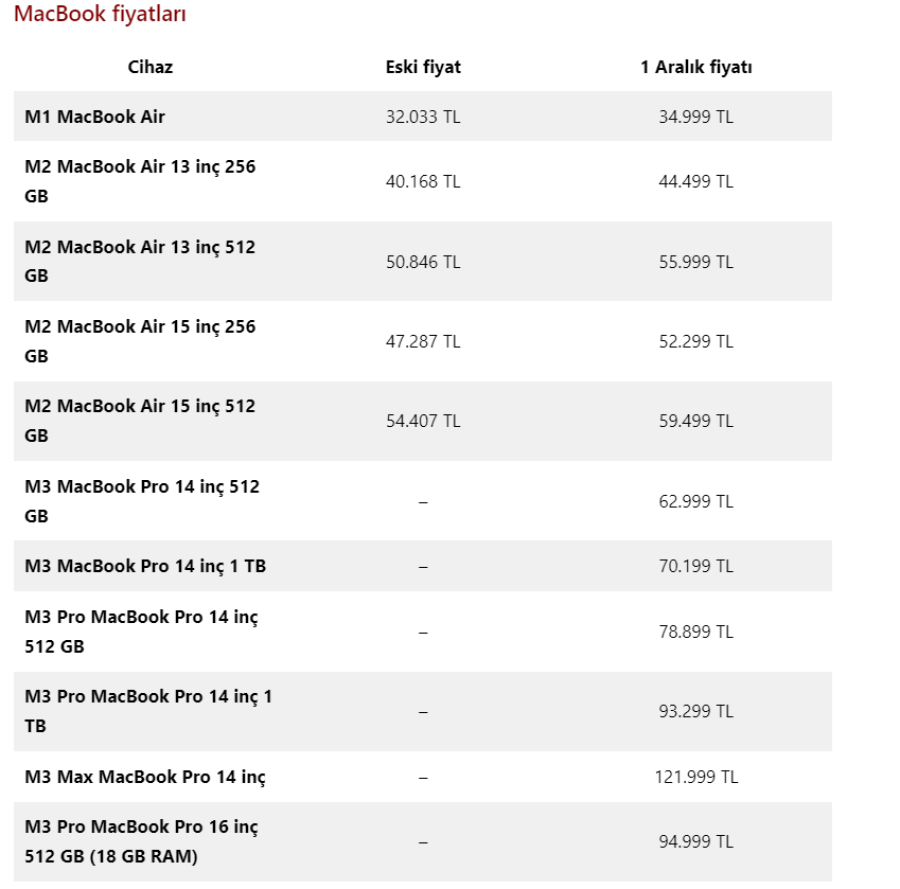Click the 34.999 TL price cell
The height and width of the screenshot is (889, 900).
pyautogui.click(x=696, y=117)
